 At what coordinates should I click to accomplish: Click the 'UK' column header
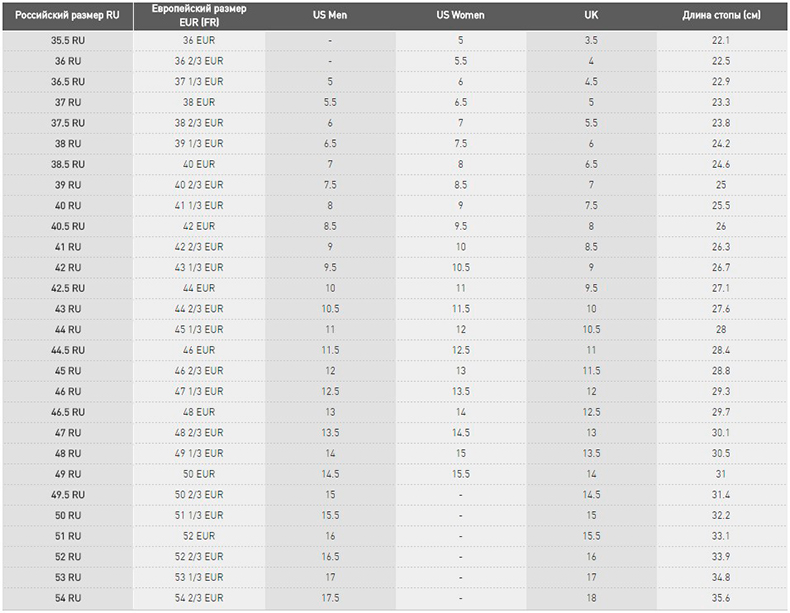pos(591,15)
